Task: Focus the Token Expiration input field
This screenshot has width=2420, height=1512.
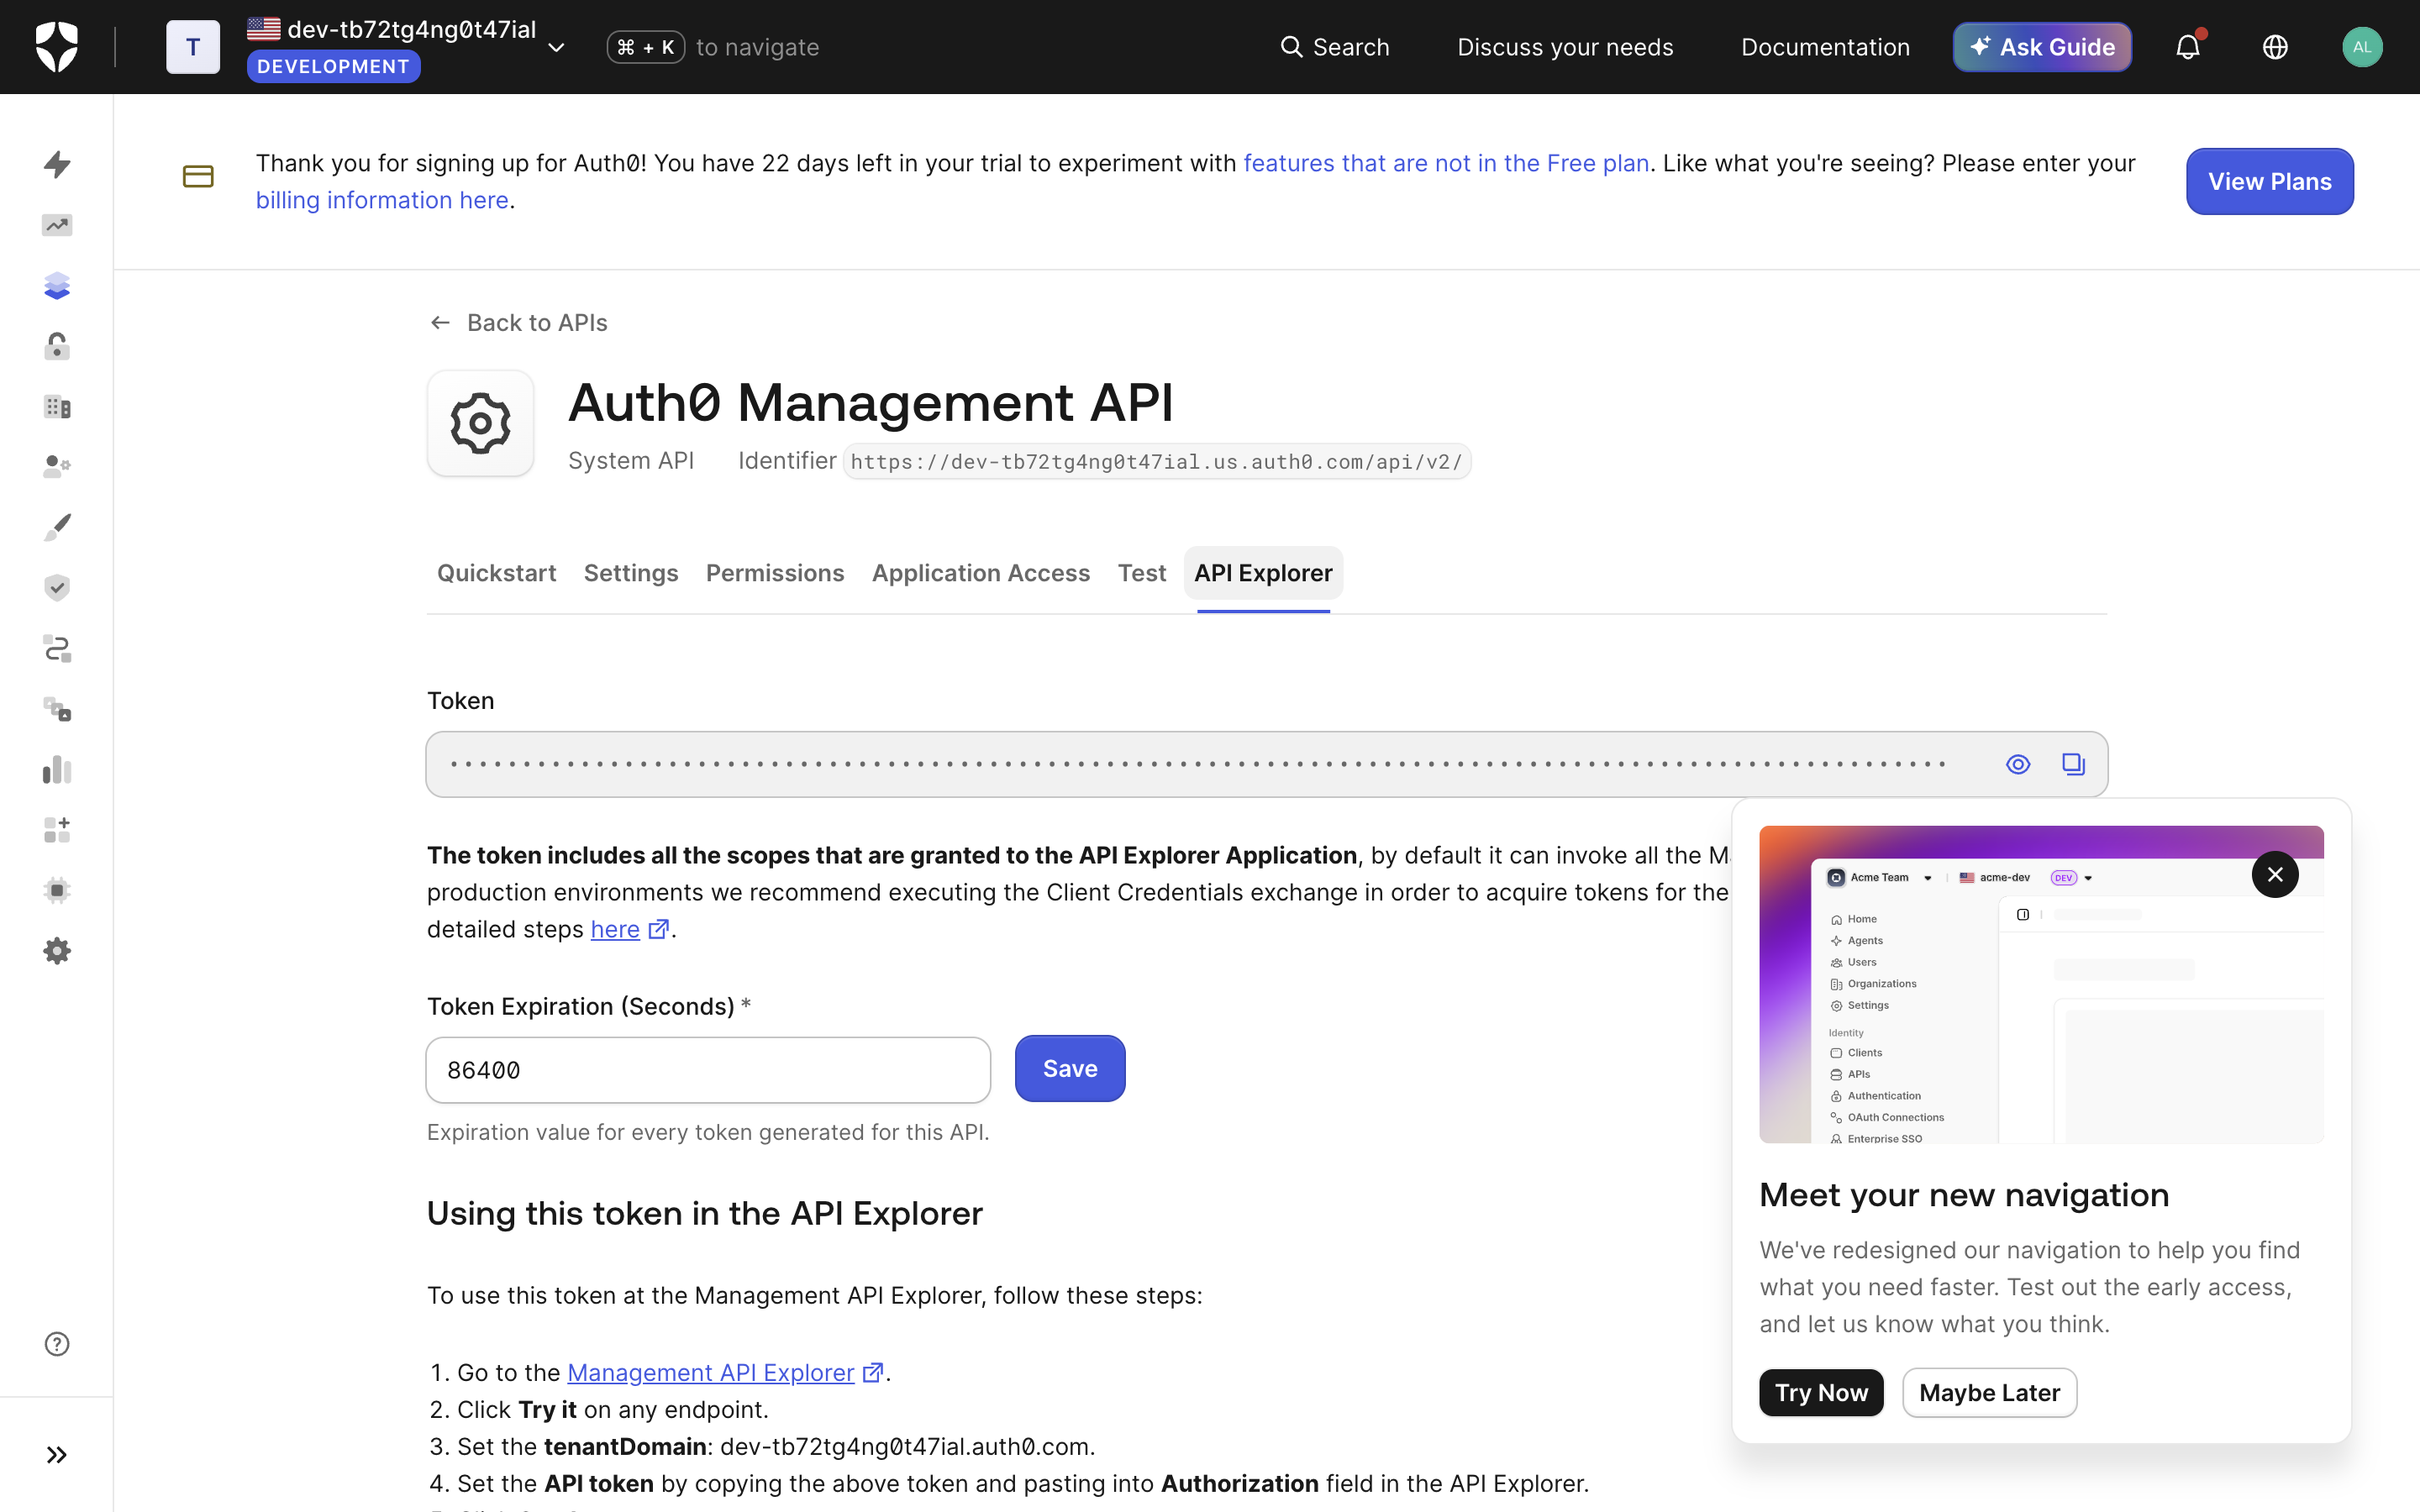Action: coord(708,1070)
